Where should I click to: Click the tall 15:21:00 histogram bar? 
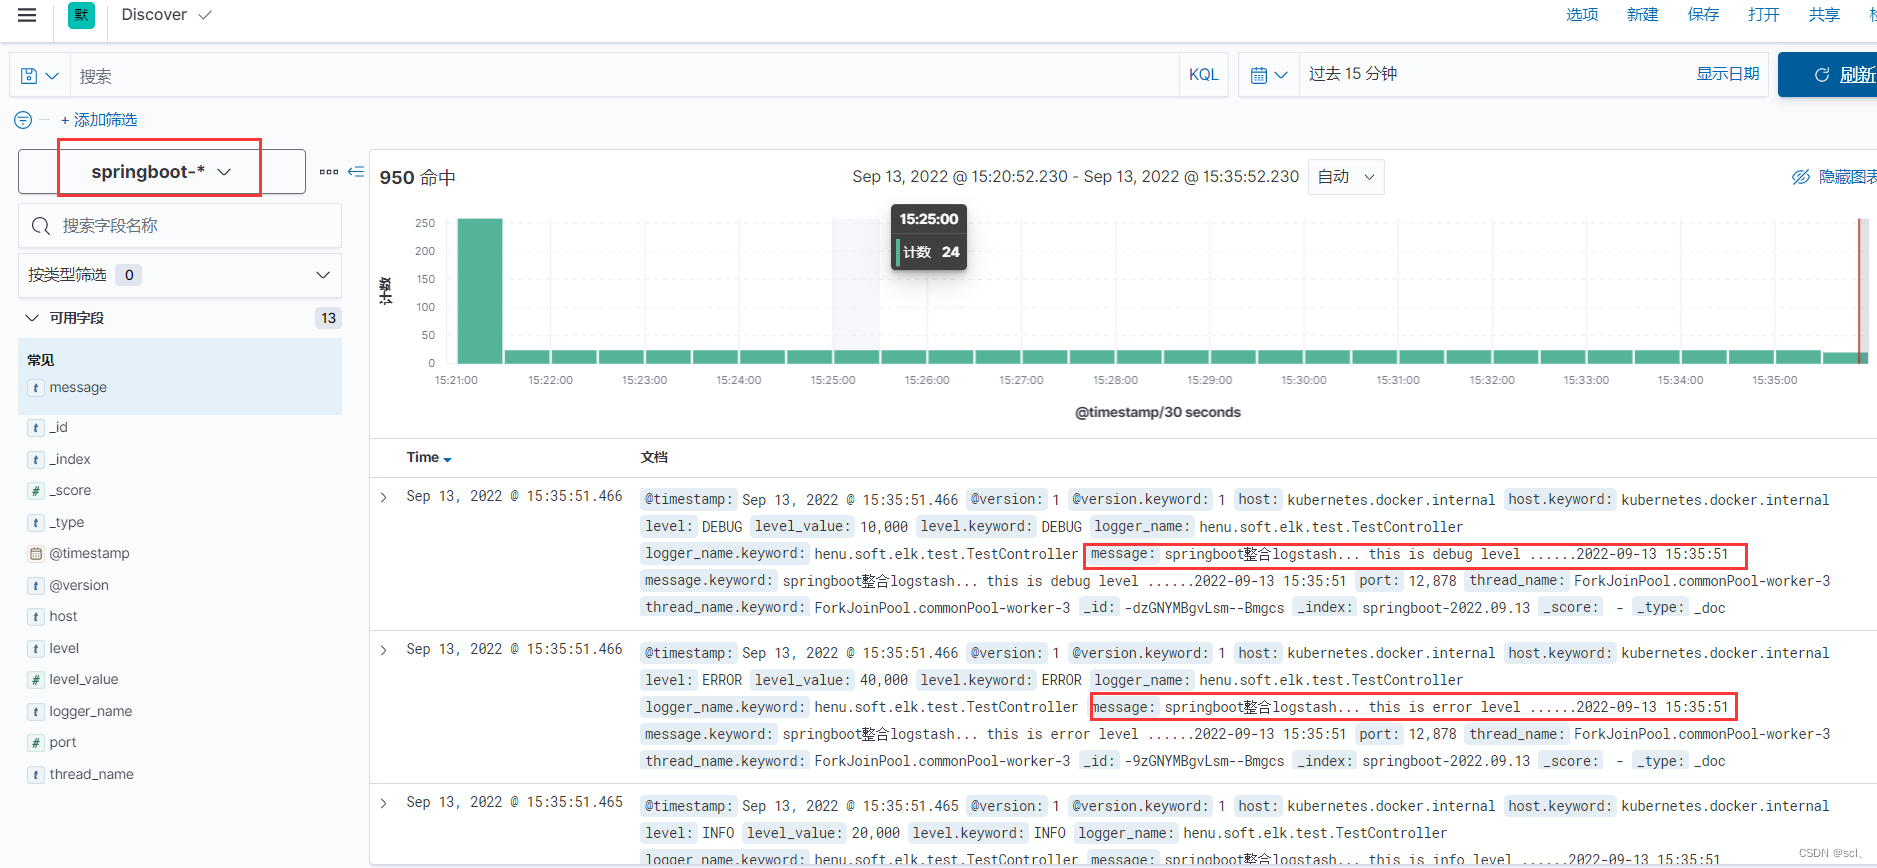point(480,291)
